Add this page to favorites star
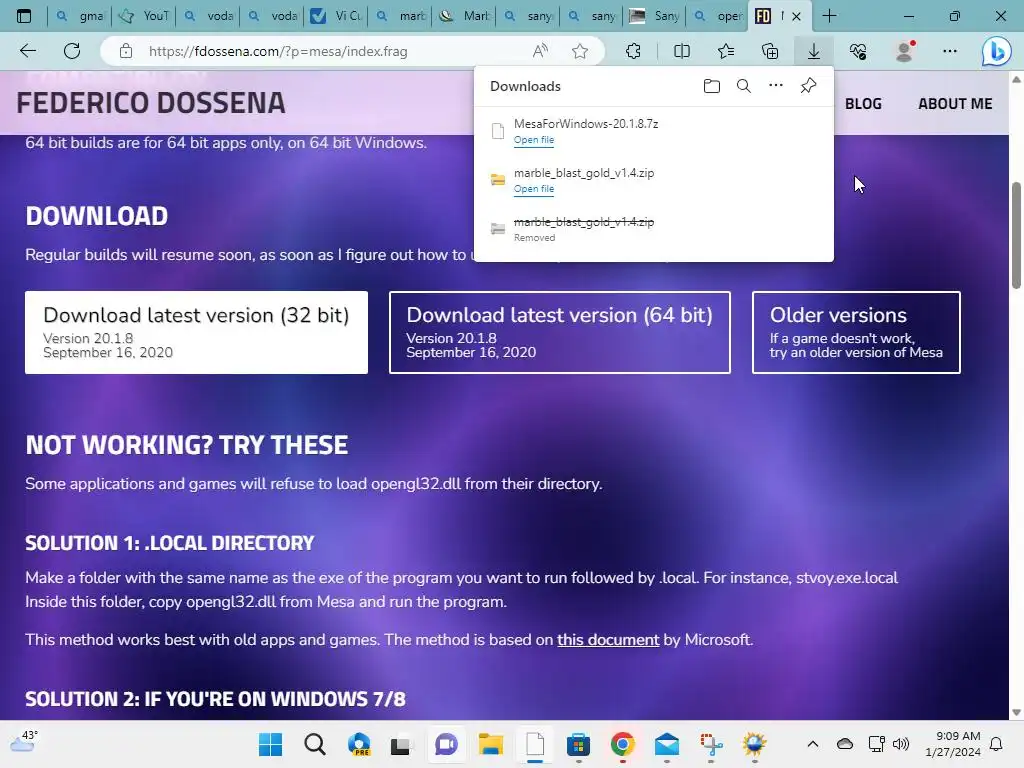This screenshot has height=768, width=1024. [x=580, y=51]
